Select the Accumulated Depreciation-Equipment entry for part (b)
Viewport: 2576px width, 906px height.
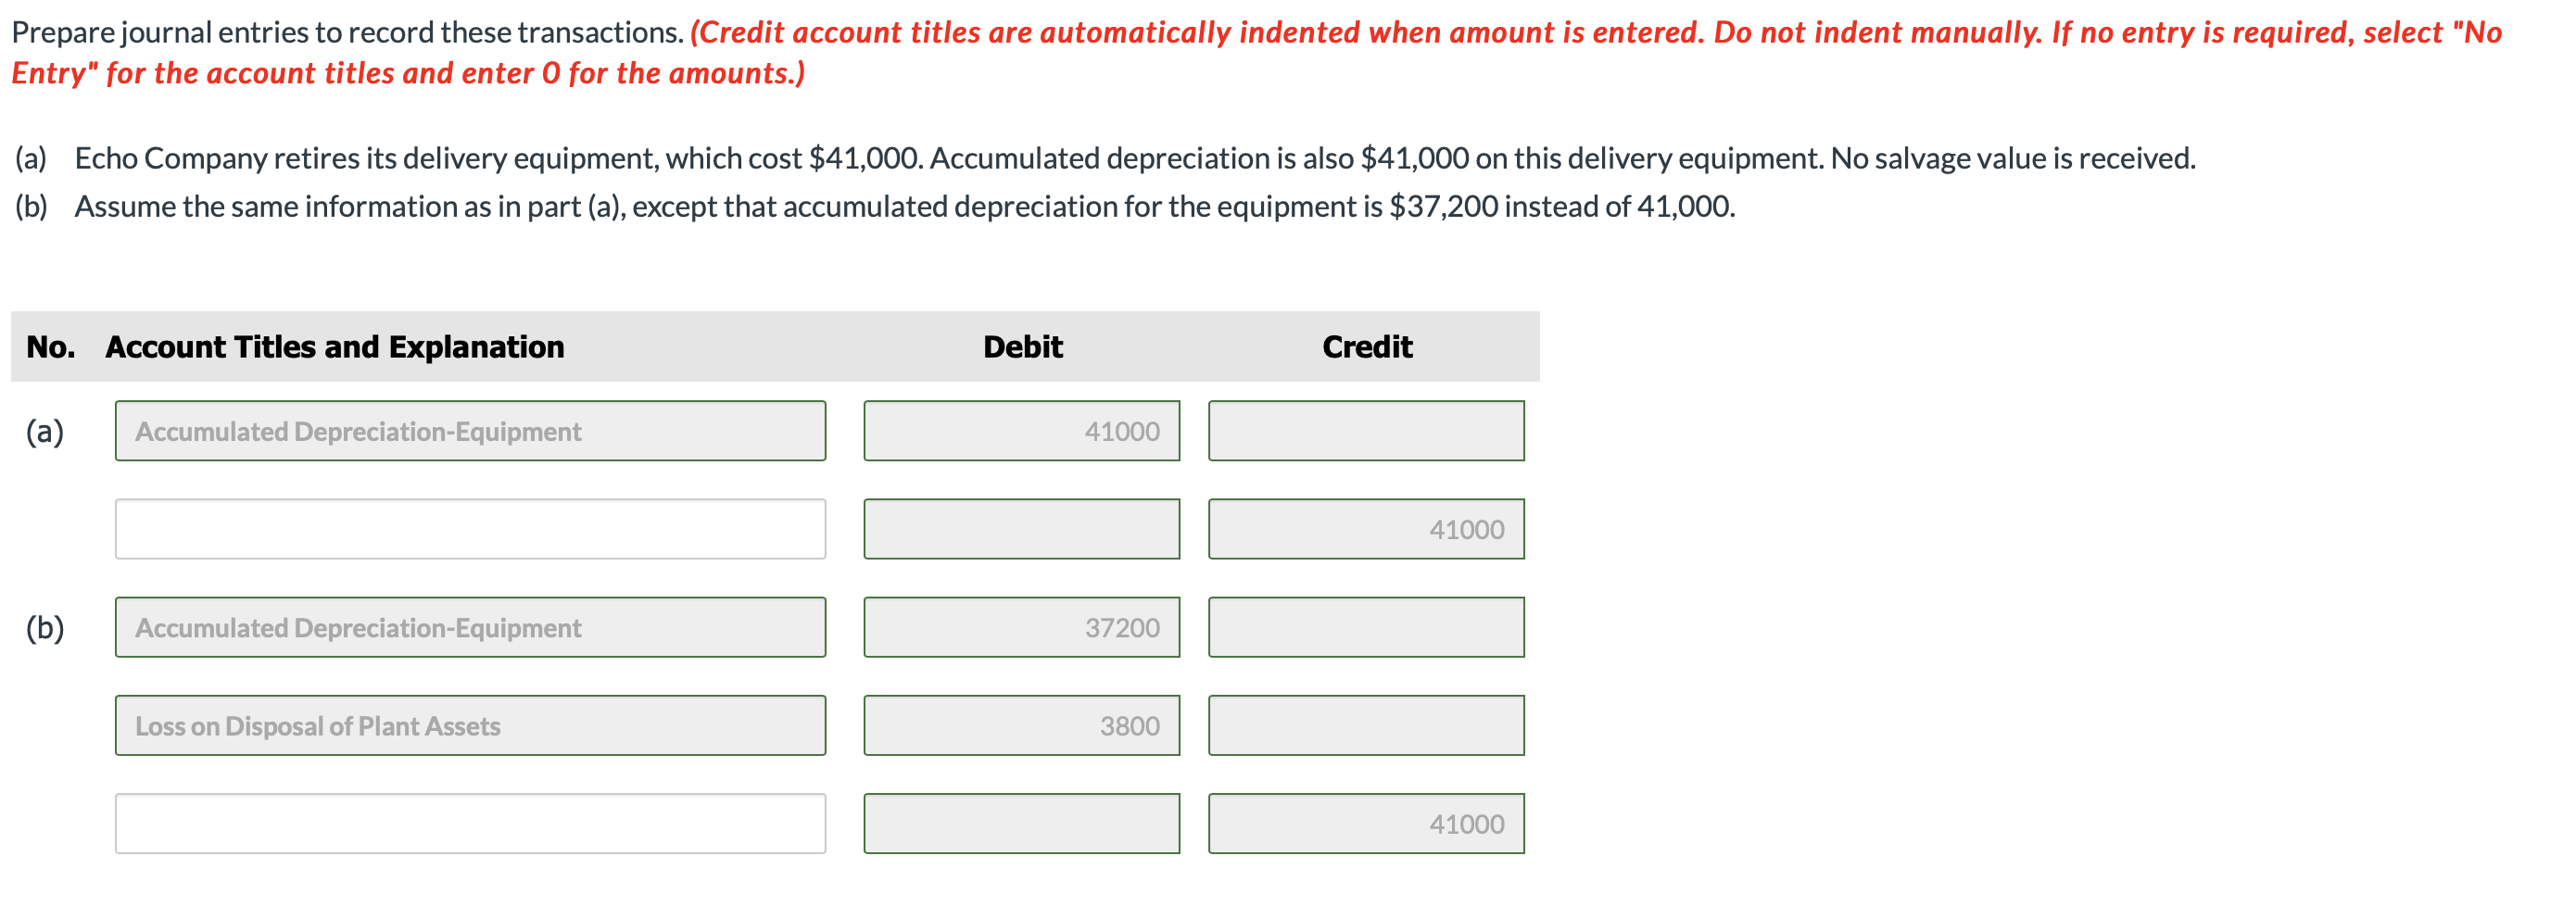coord(470,628)
